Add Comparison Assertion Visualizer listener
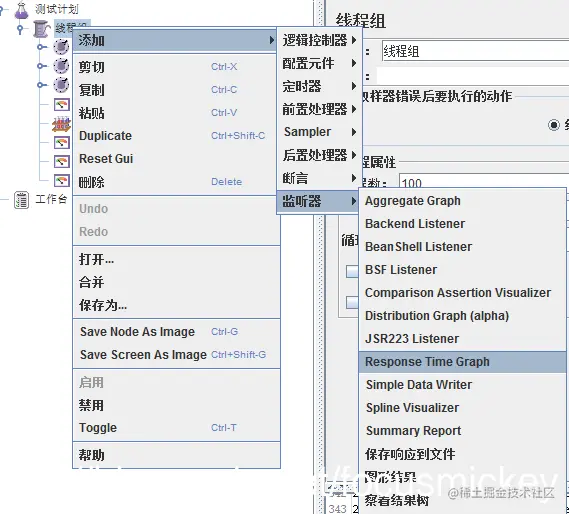 tap(463, 293)
